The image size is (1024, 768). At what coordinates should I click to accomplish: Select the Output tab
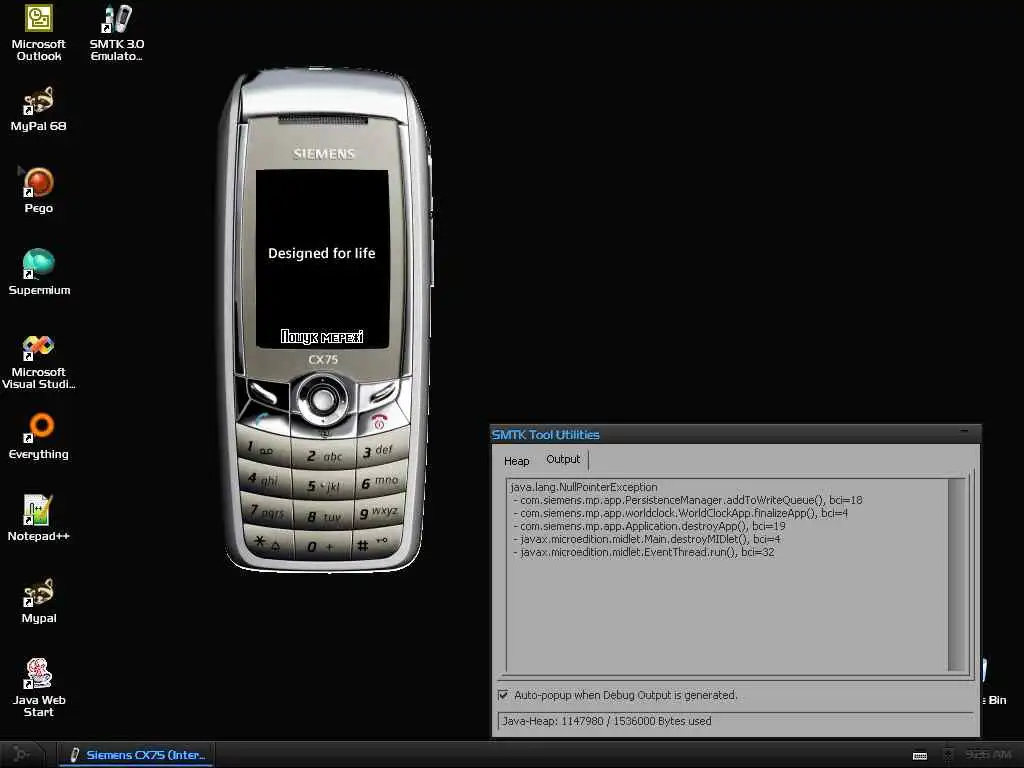coord(563,459)
